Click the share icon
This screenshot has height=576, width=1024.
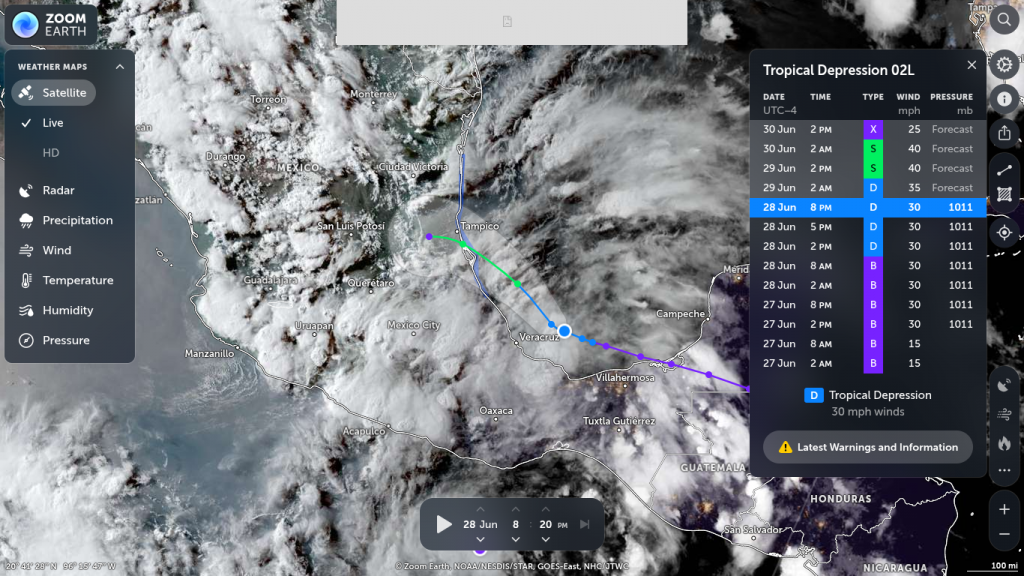(1004, 132)
